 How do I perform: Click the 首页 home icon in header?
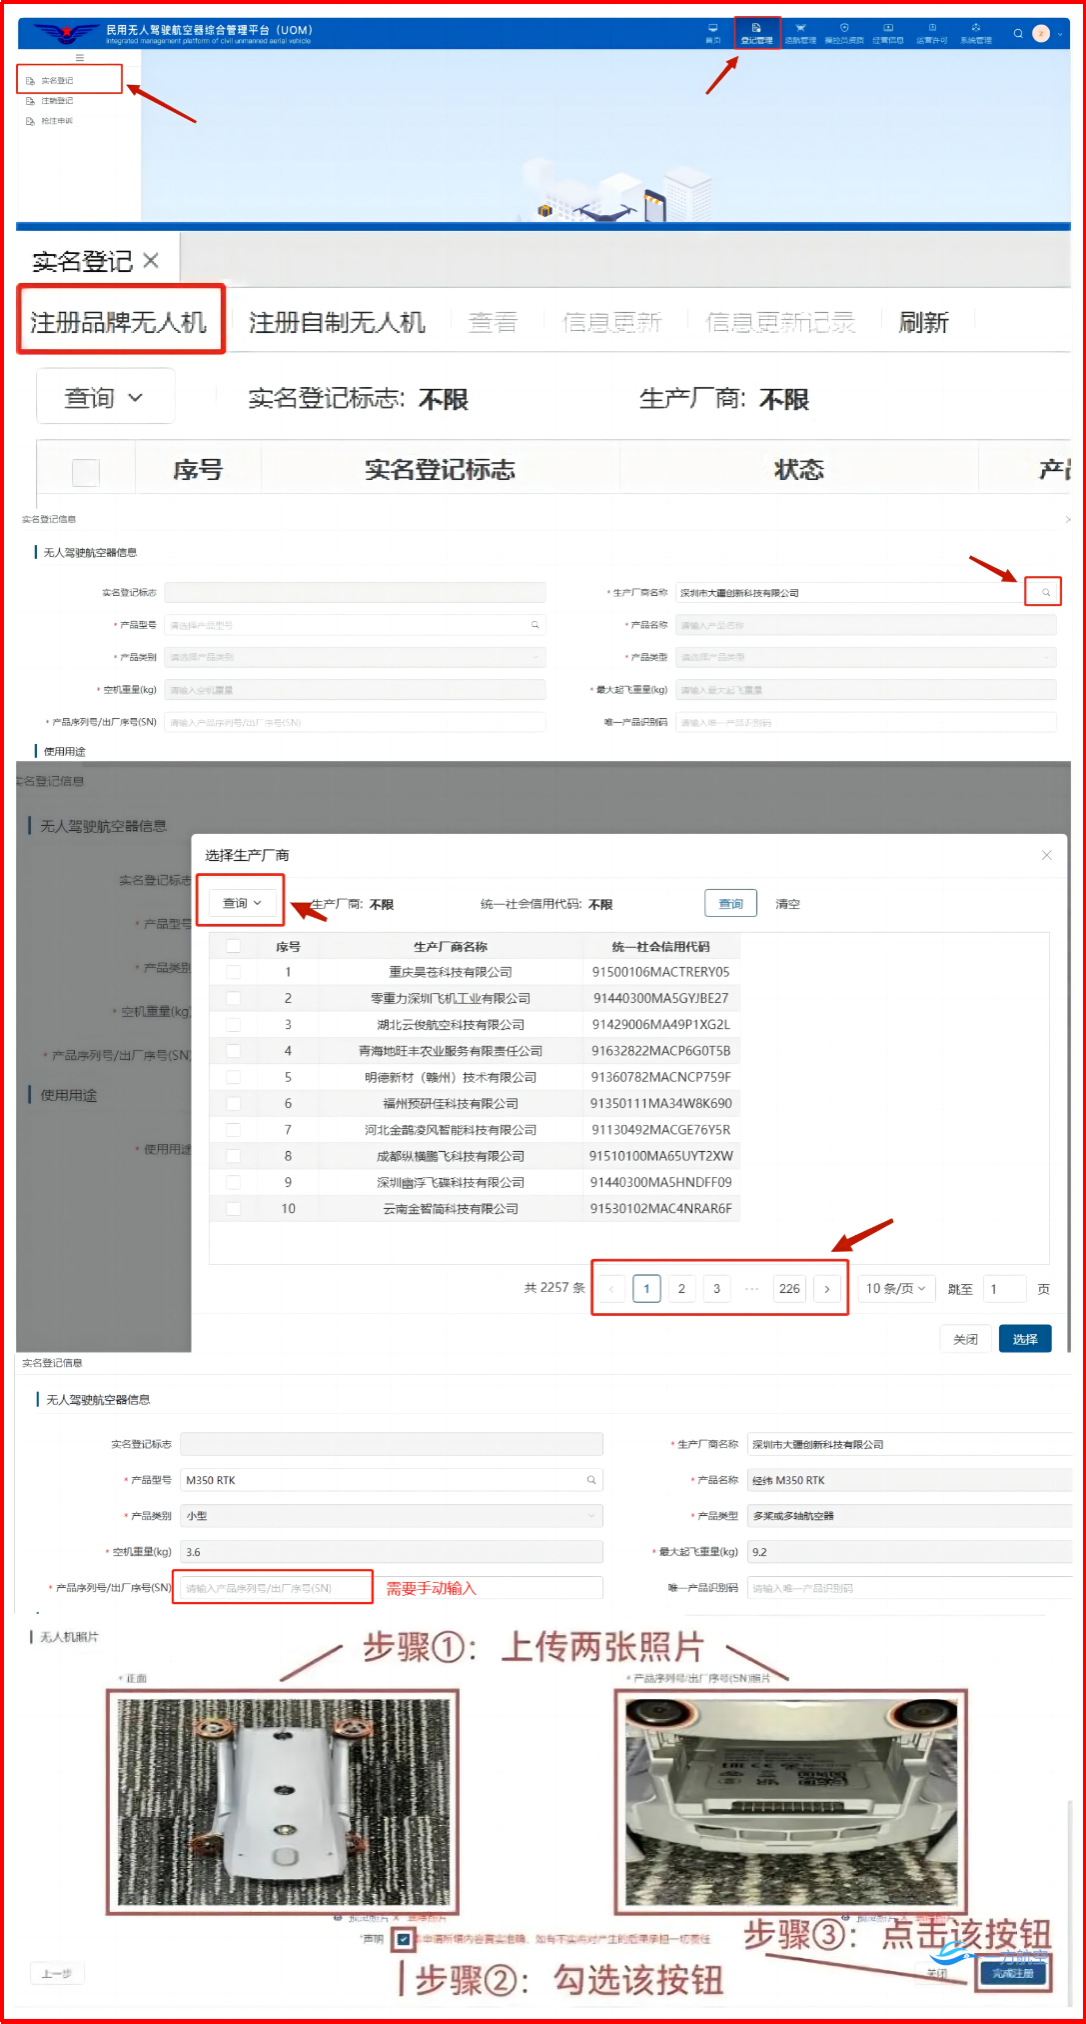pos(712,33)
